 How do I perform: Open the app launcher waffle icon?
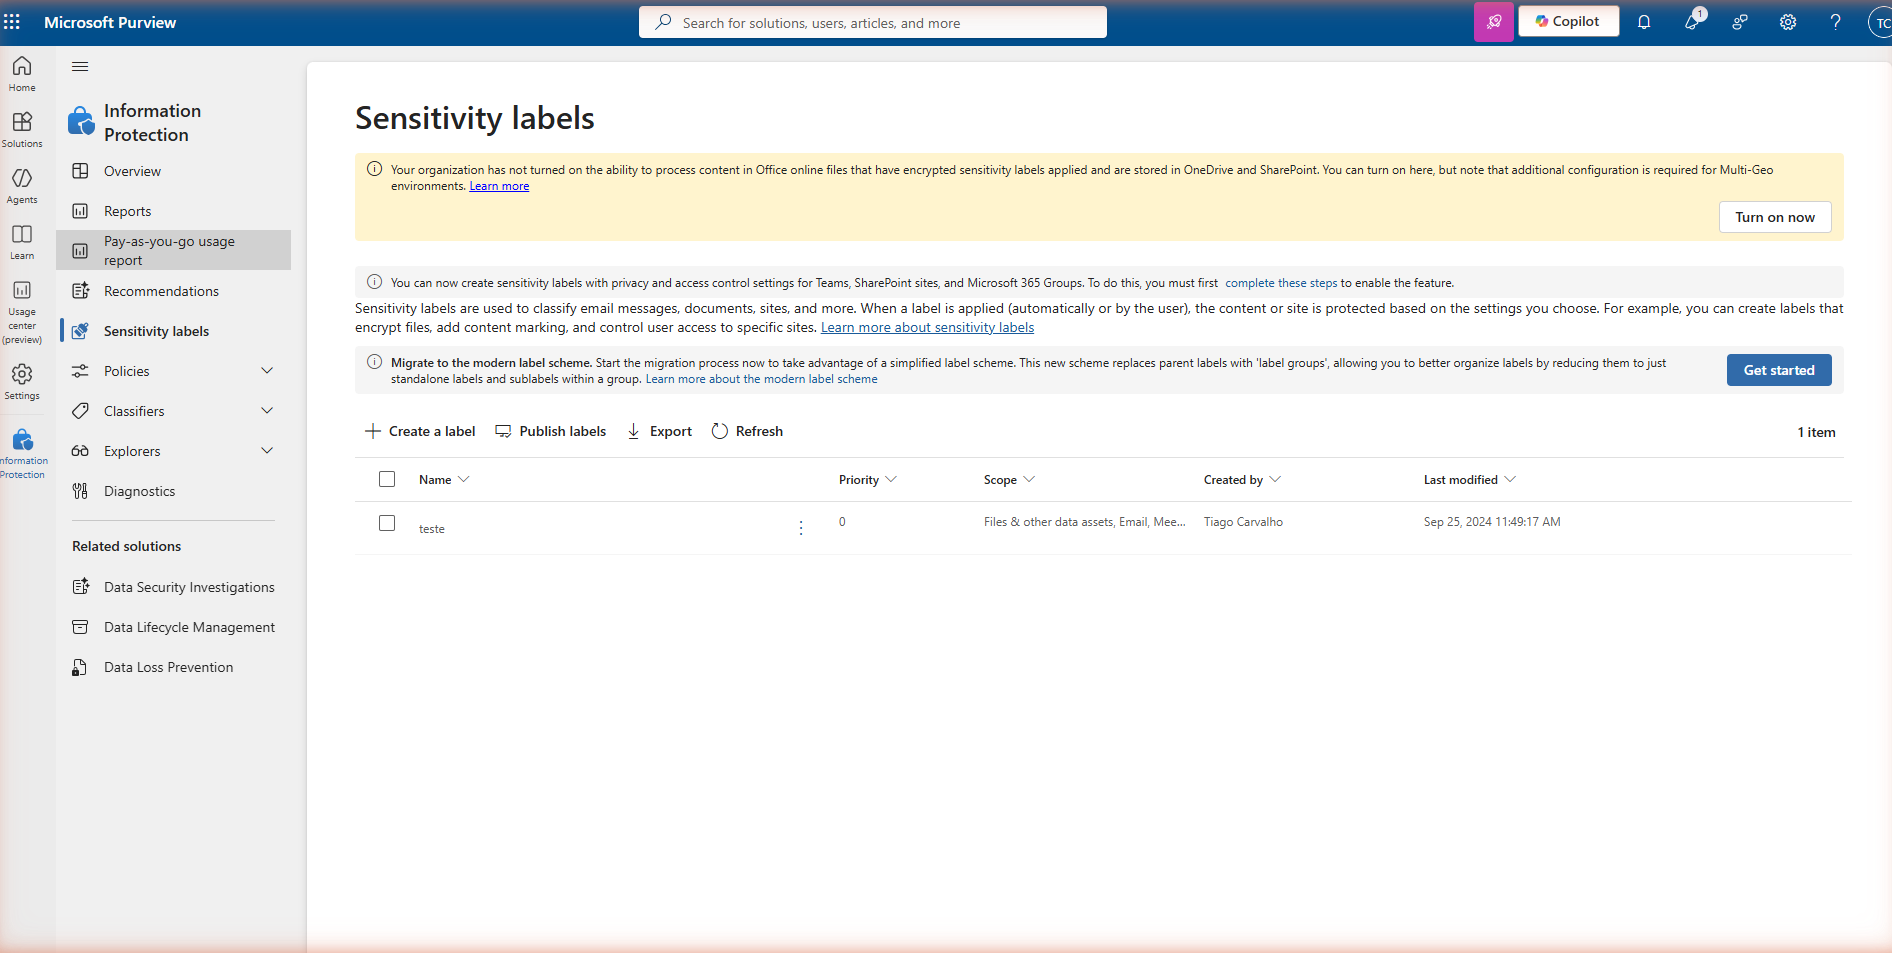click(x=12, y=22)
